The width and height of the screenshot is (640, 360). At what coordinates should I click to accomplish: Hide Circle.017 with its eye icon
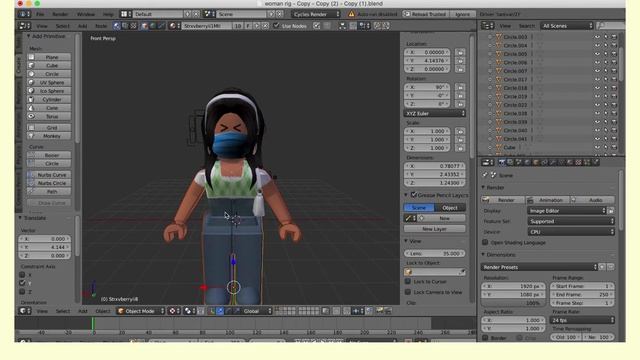click(x=597, y=80)
